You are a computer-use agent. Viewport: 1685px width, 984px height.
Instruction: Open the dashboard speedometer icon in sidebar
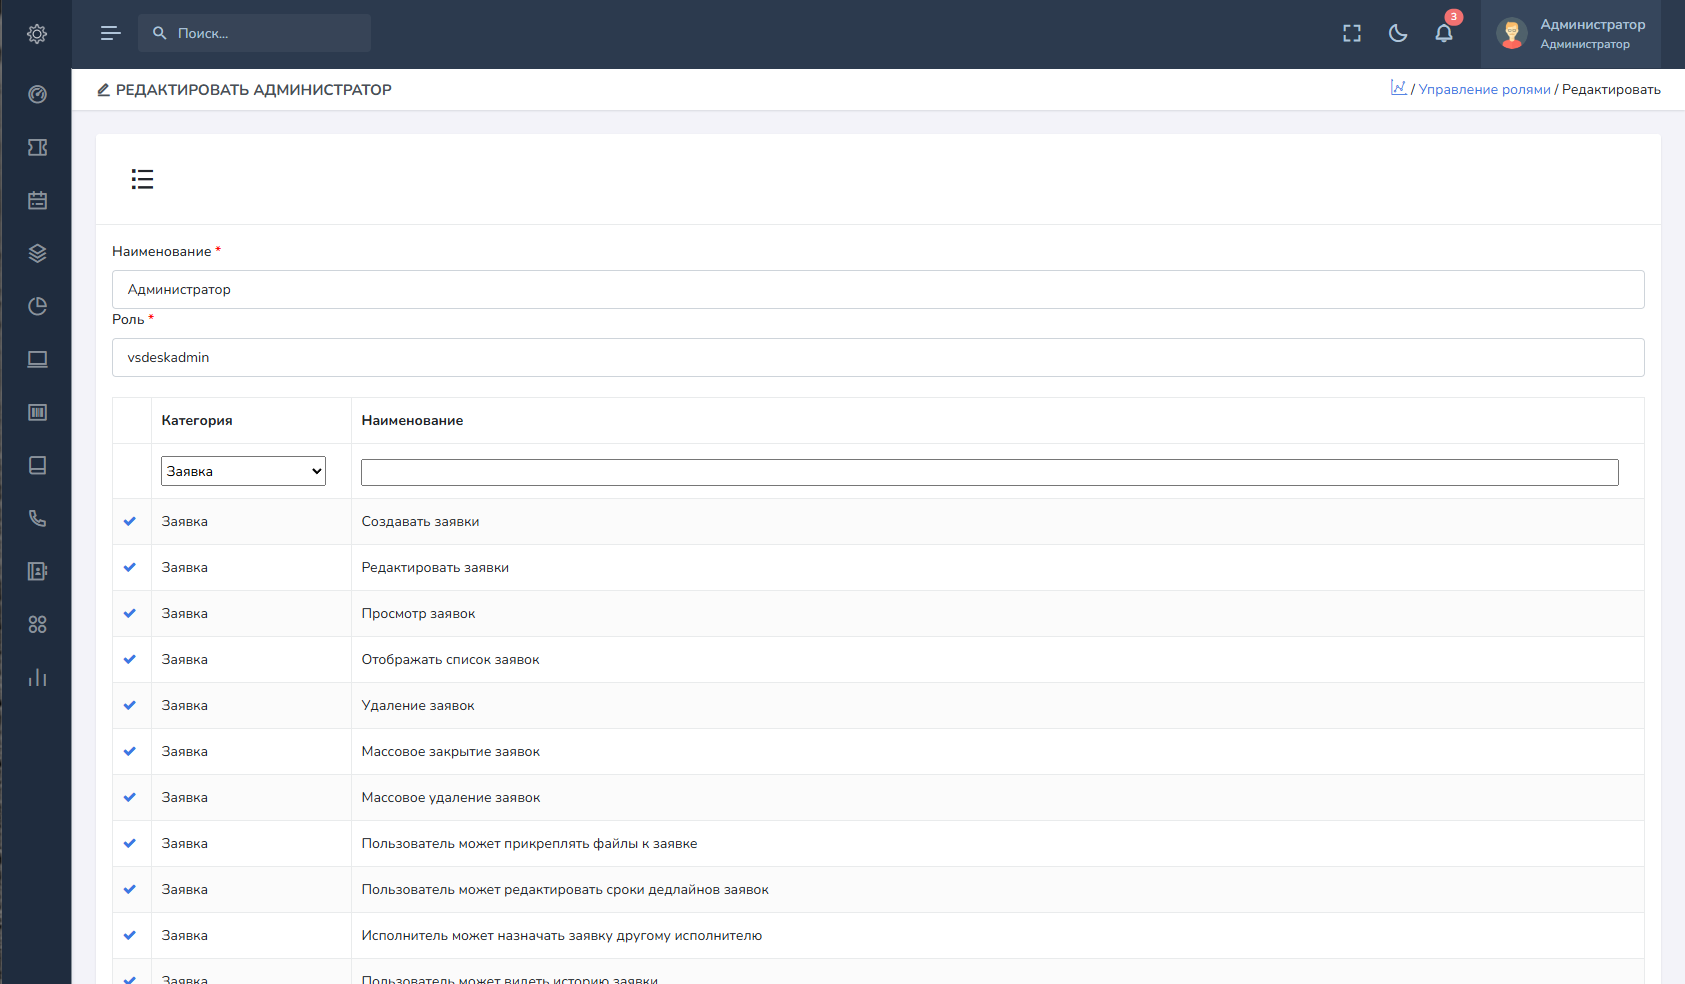(37, 94)
